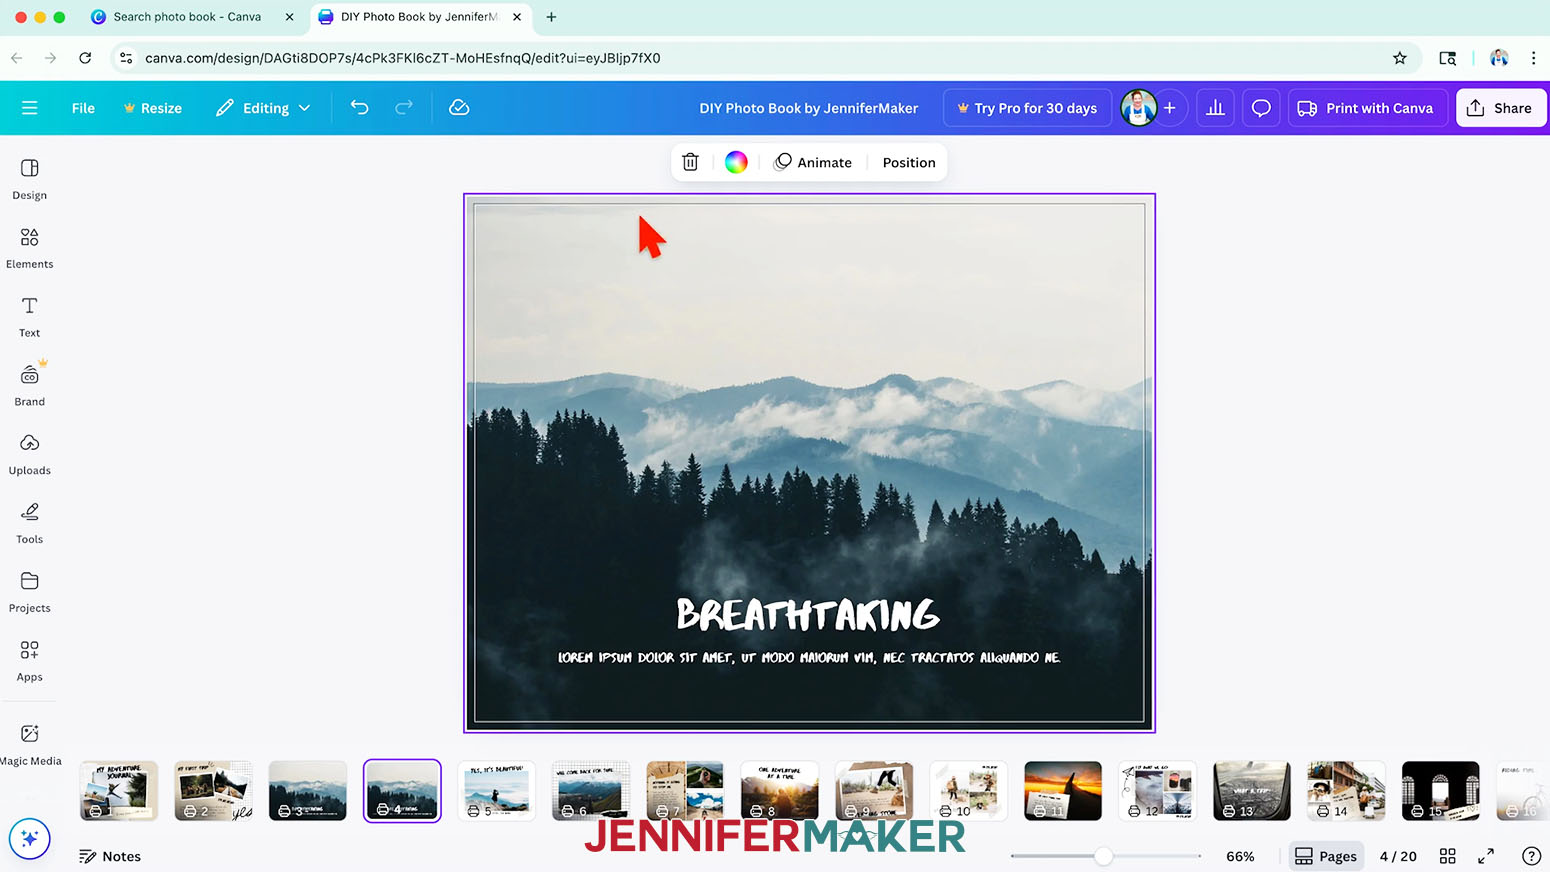Open the user profile avatar
This screenshot has height=872, width=1550.
coord(1138,108)
